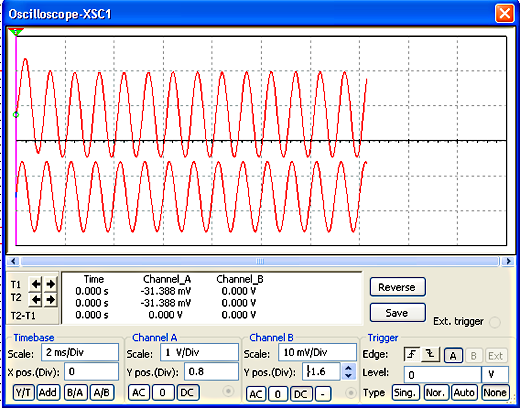Select falling edge trigger icon
Screen dimensions: 520x408
(x=430, y=355)
